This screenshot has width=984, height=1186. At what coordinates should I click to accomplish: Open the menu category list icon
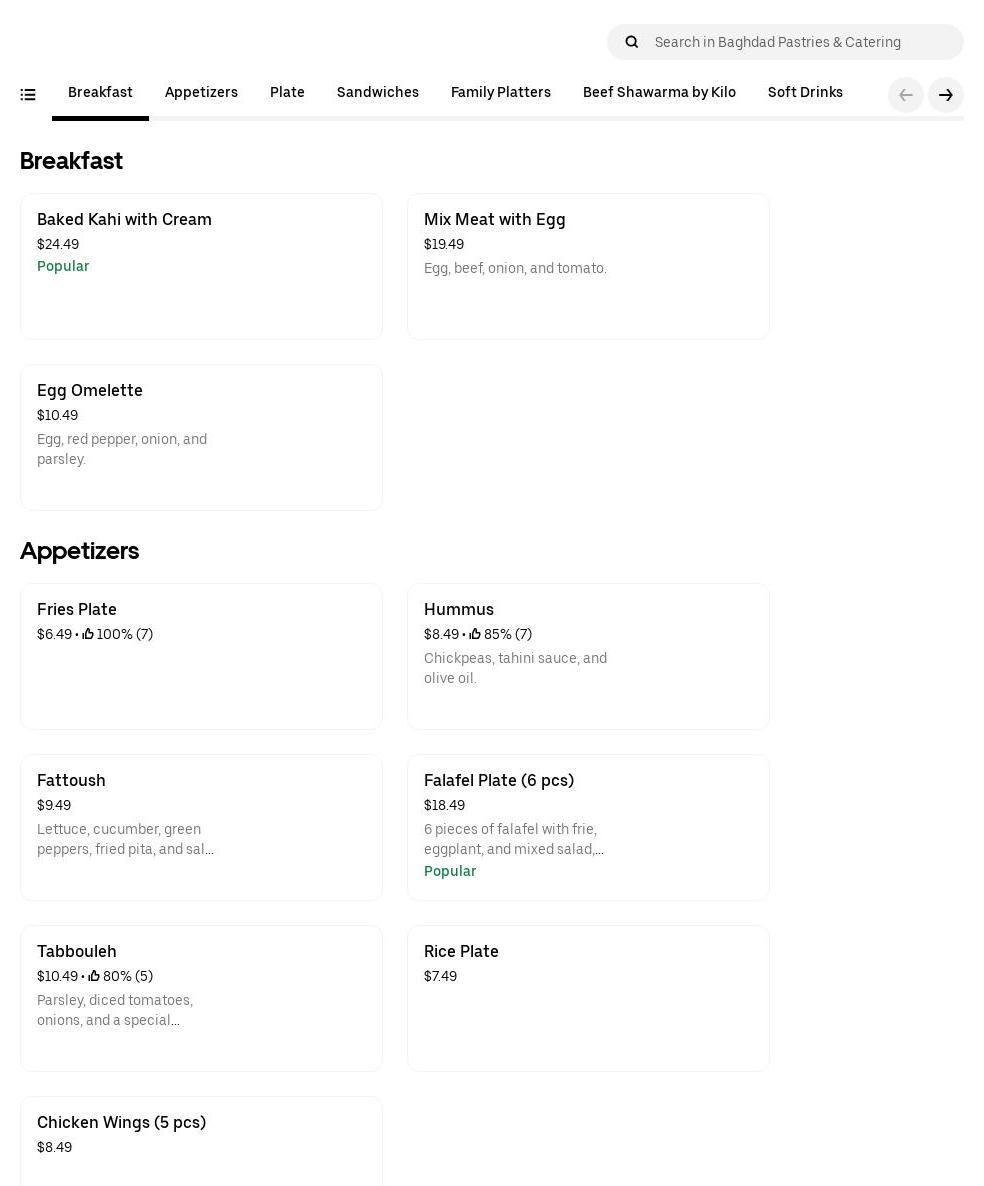coord(28,95)
